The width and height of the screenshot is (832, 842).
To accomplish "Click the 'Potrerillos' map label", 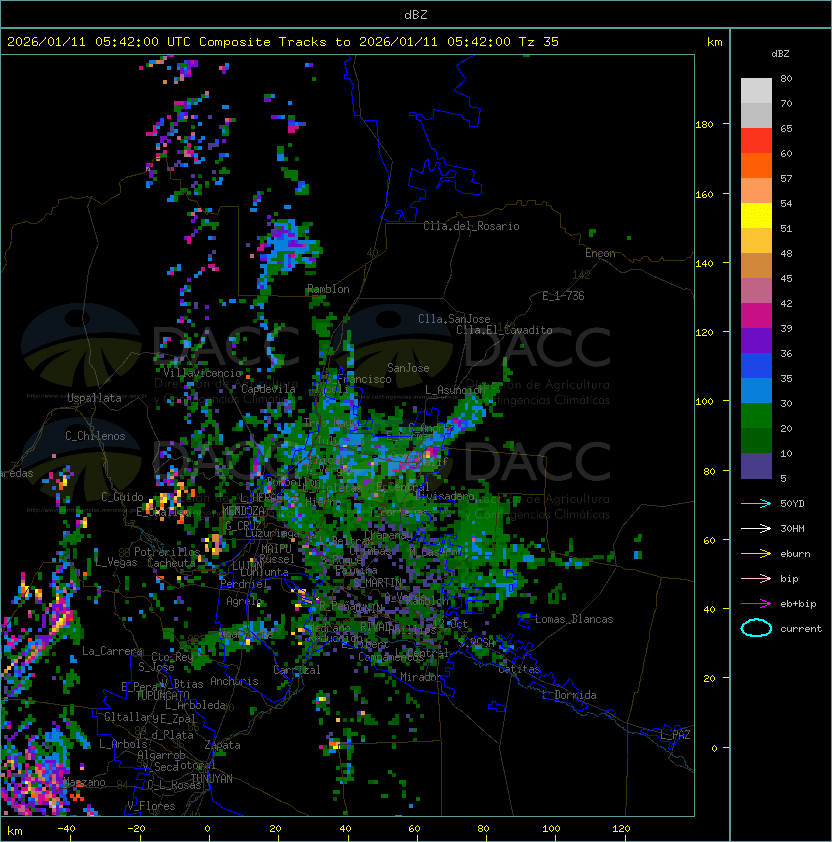I will 167,552.
